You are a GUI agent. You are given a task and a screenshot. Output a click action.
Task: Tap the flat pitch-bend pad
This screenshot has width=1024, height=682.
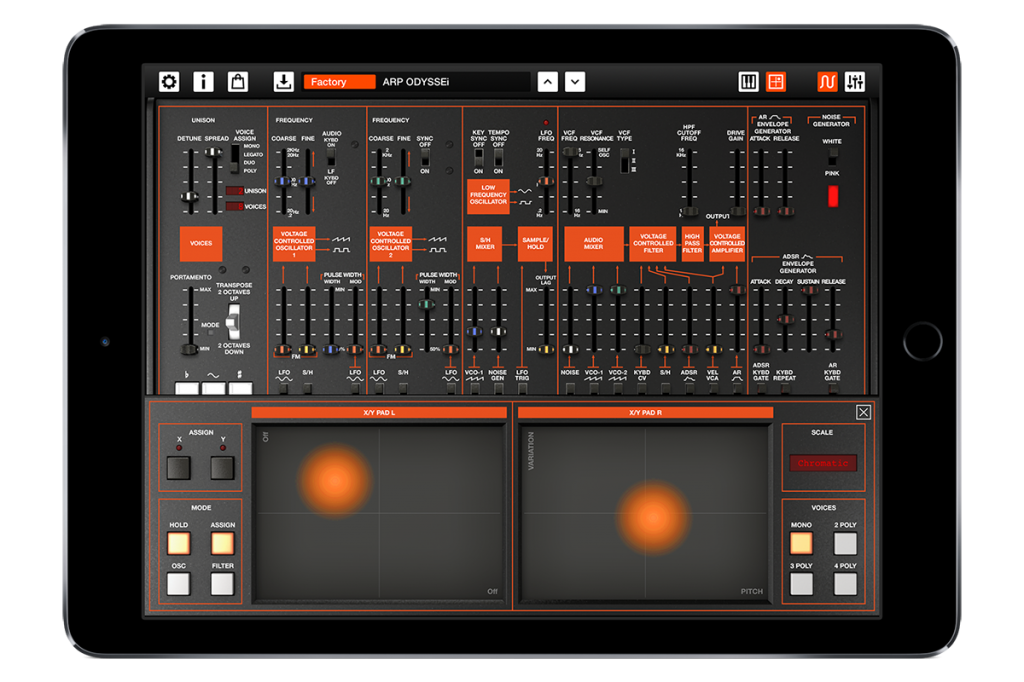(x=187, y=388)
